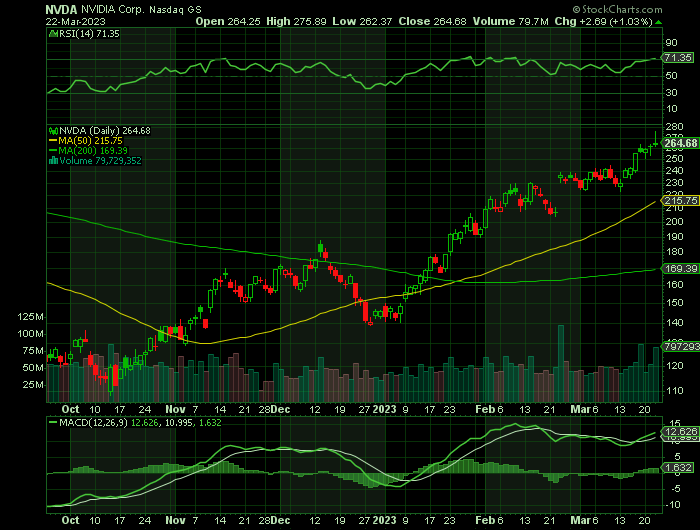Click the Volume bars legend icon

[53, 161]
